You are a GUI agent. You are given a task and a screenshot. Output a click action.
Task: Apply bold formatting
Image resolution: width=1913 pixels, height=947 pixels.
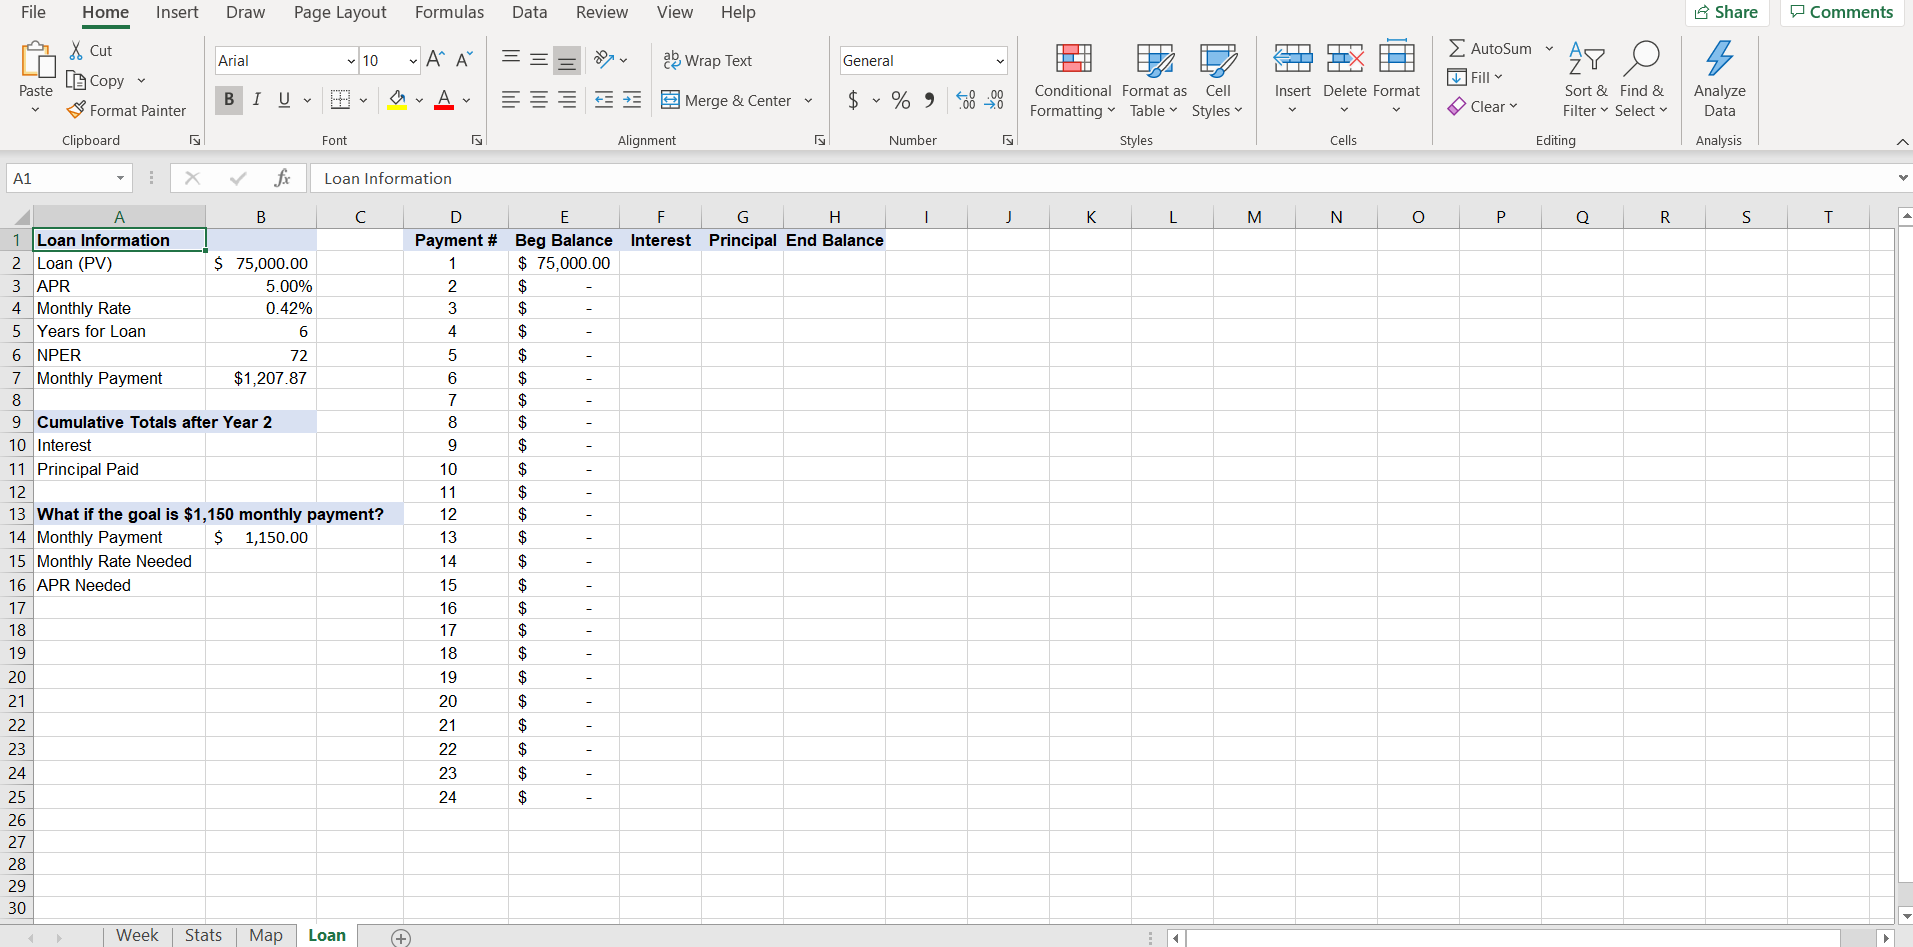click(228, 100)
